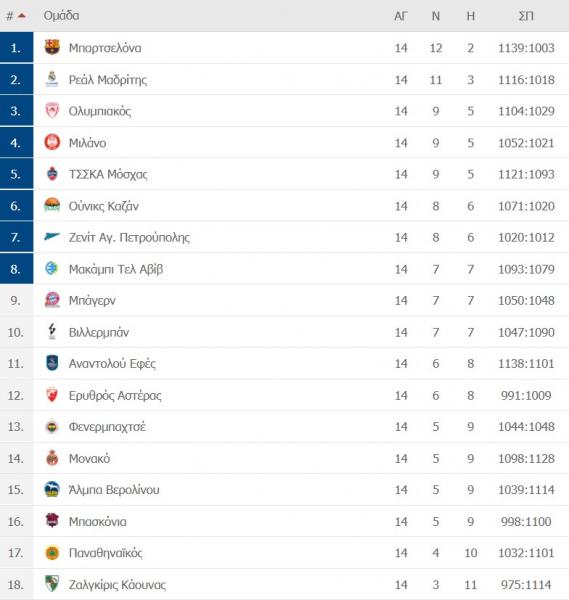Sort by wins via N column header
The width and height of the screenshot is (569, 600).
coord(435,16)
